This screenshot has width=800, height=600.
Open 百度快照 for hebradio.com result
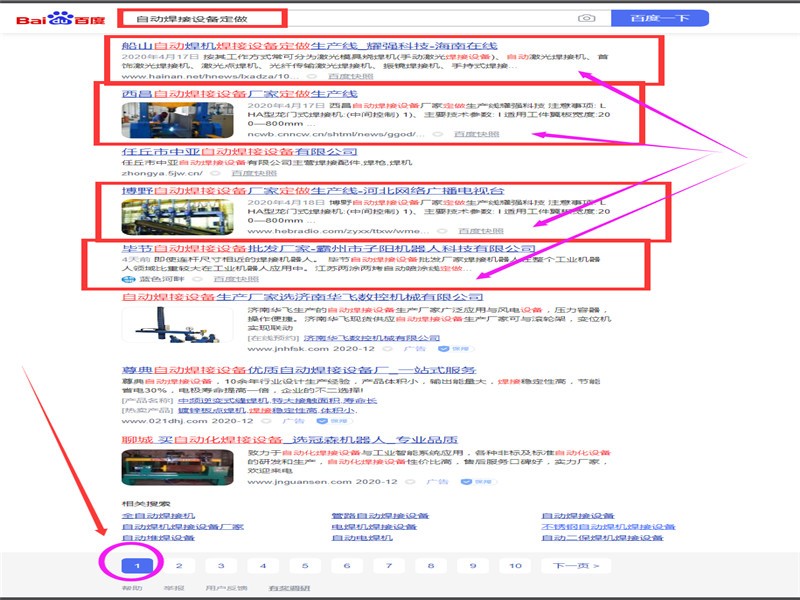pos(481,231)
